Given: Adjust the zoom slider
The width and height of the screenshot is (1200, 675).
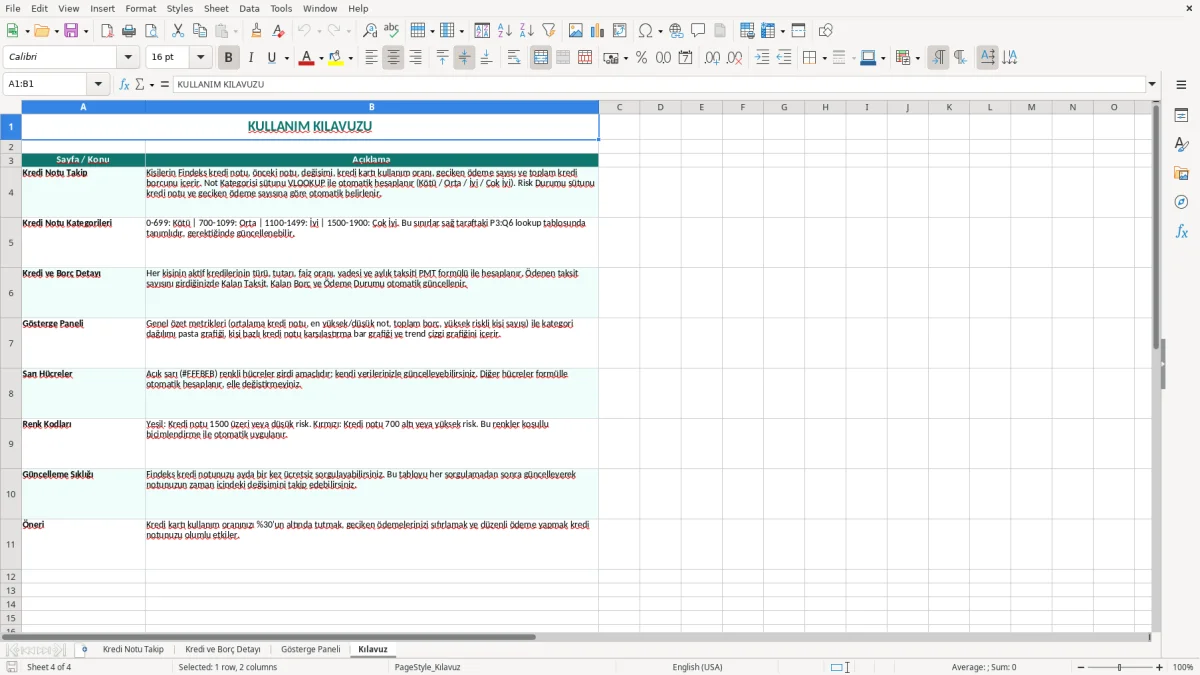Looking at the screenshot, I should pyautogui.click(x=1120, y=667).
